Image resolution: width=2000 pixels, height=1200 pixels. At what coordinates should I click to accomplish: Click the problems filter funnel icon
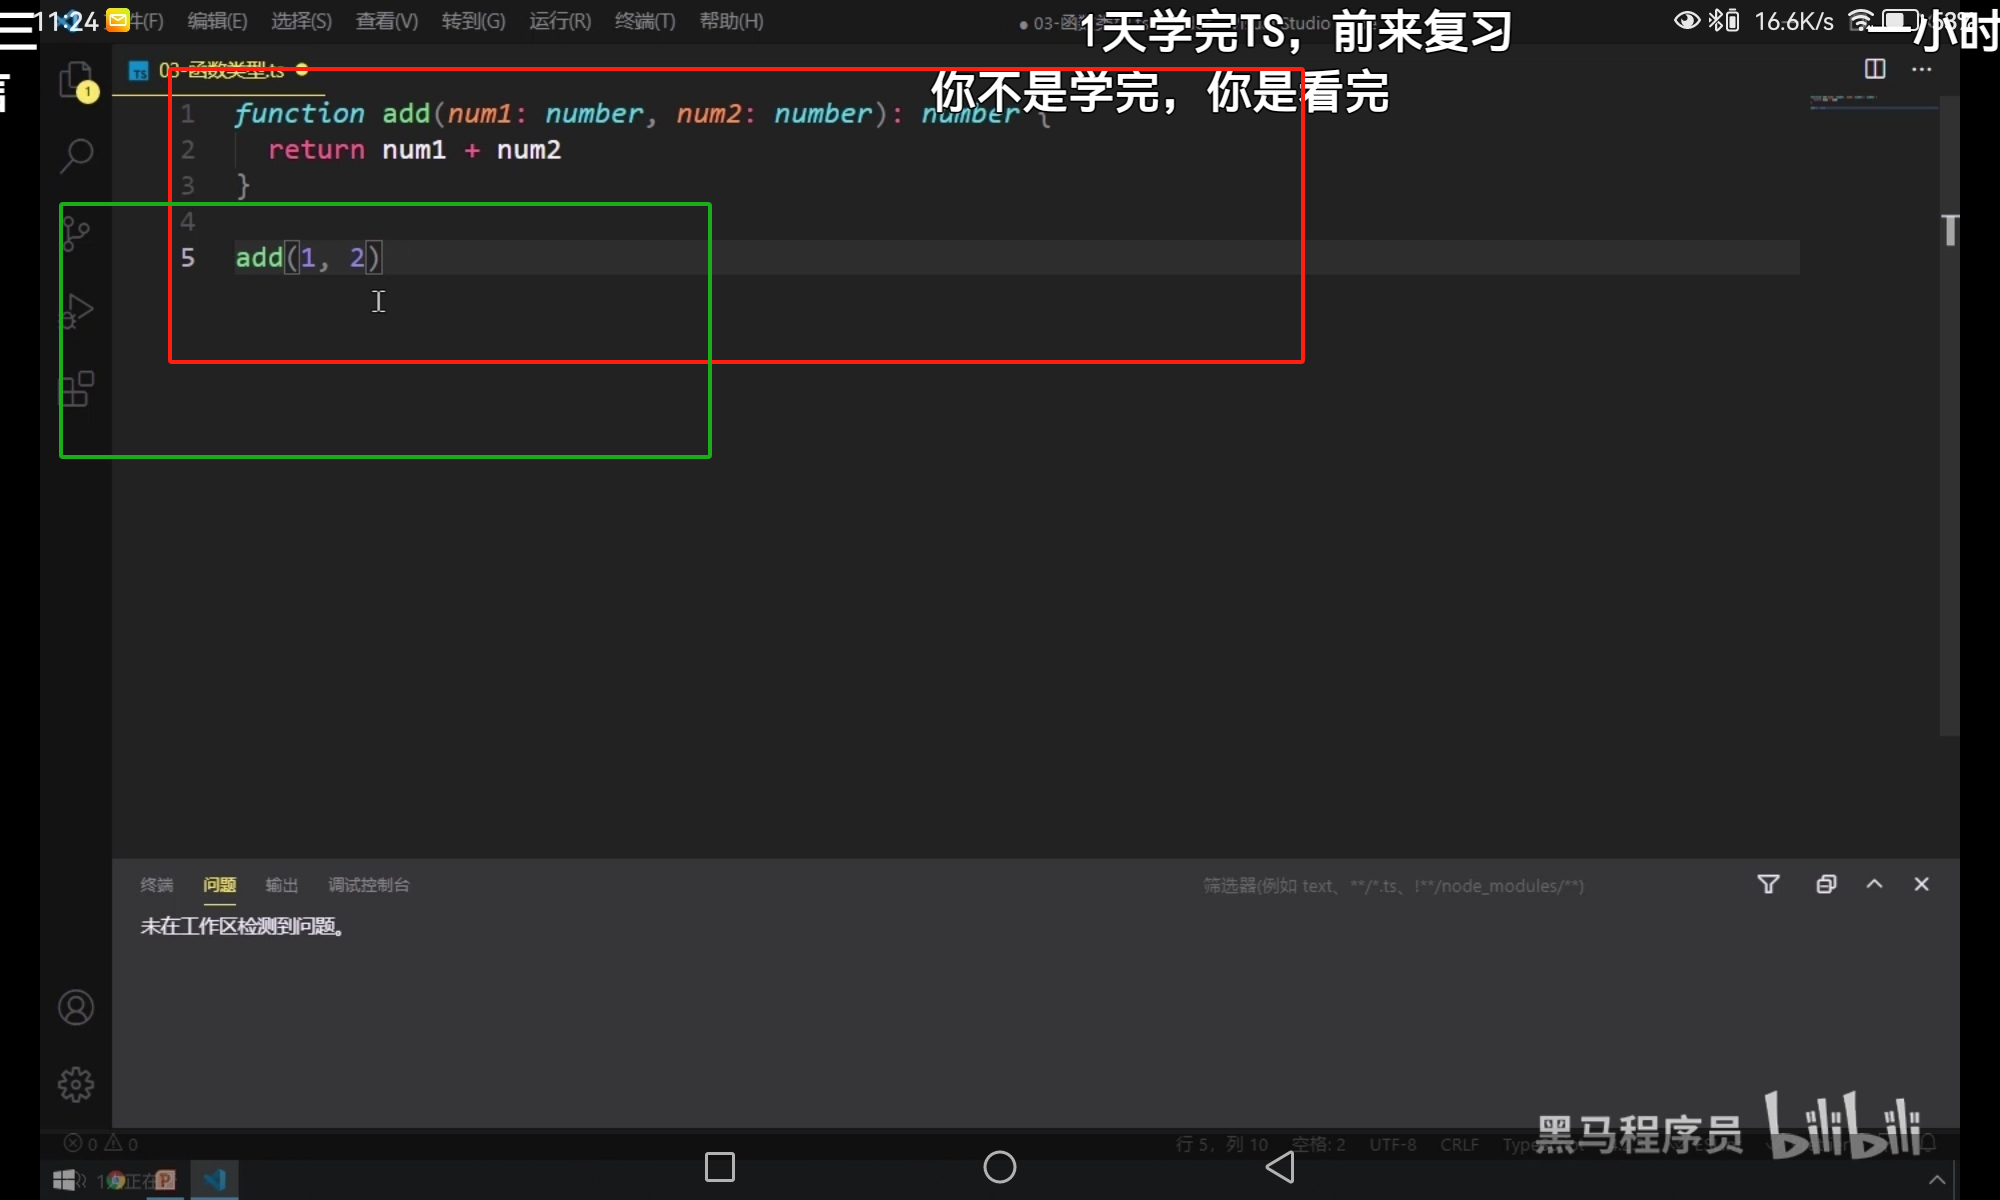coord(1768,884)
